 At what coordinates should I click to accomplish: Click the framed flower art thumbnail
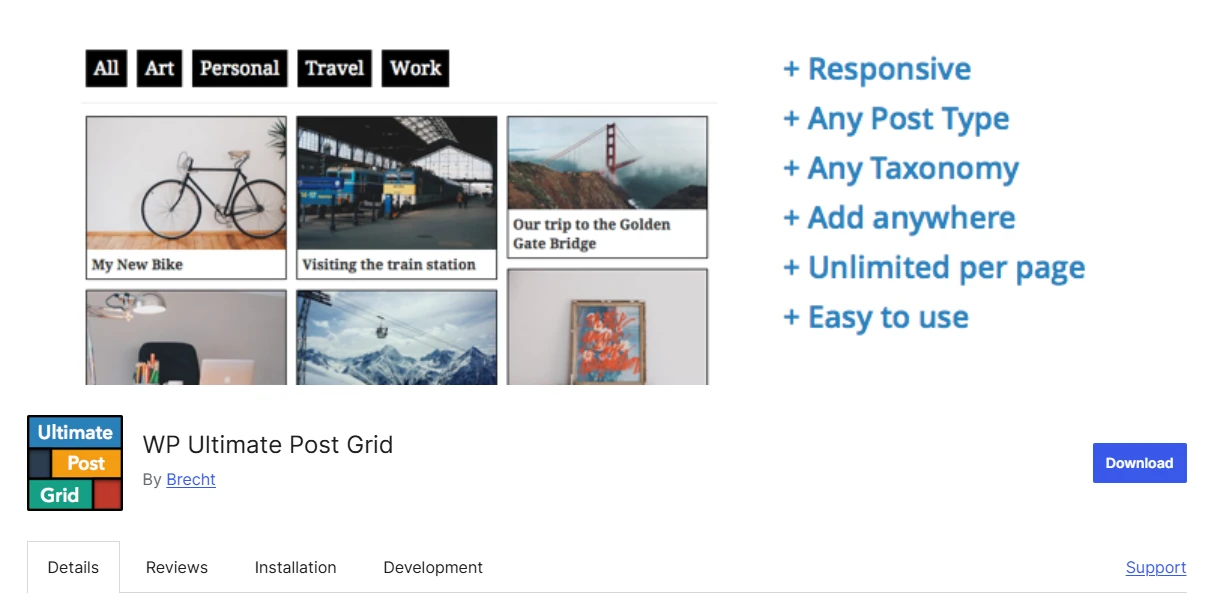607,327
